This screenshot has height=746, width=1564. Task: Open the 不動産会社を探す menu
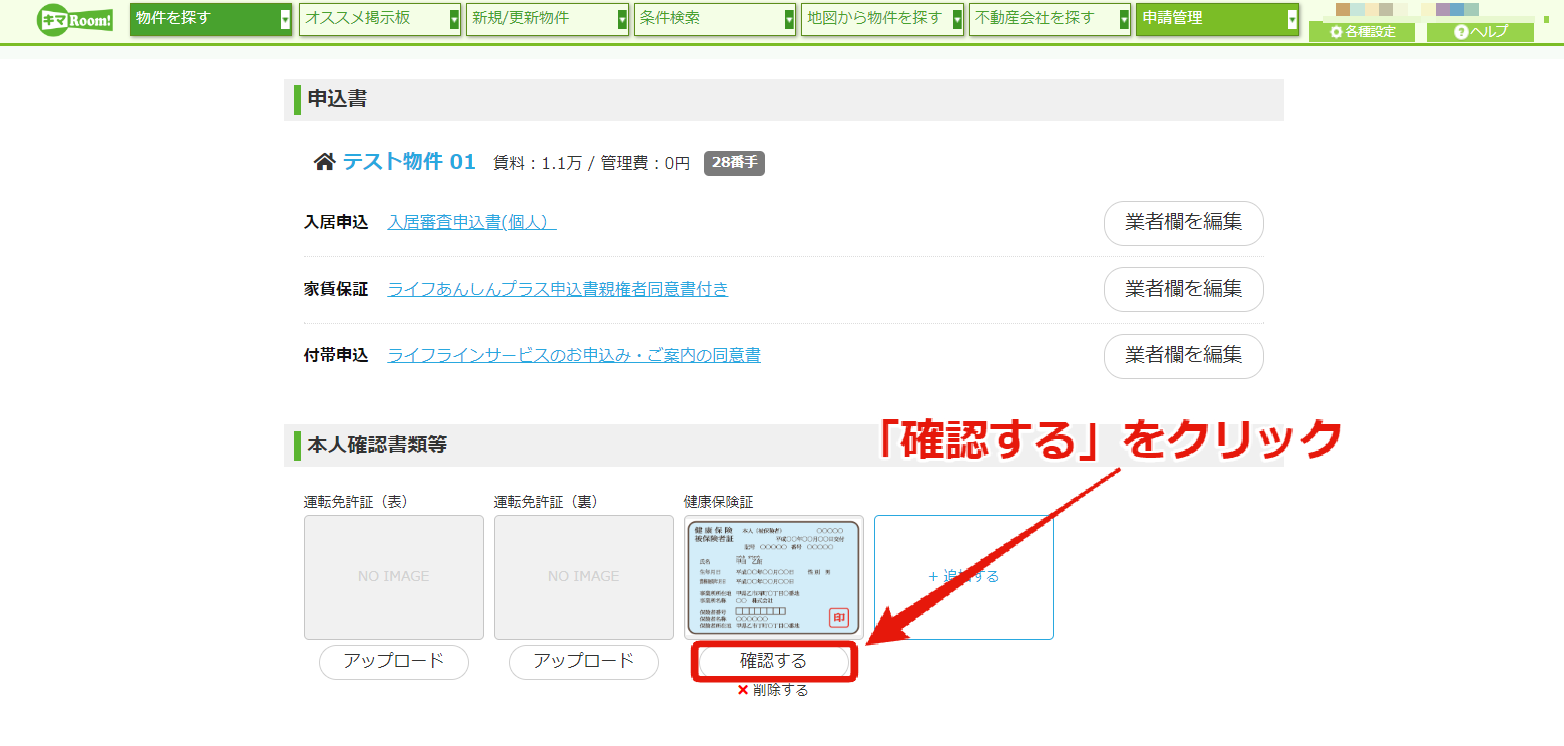coord(1050,19)
